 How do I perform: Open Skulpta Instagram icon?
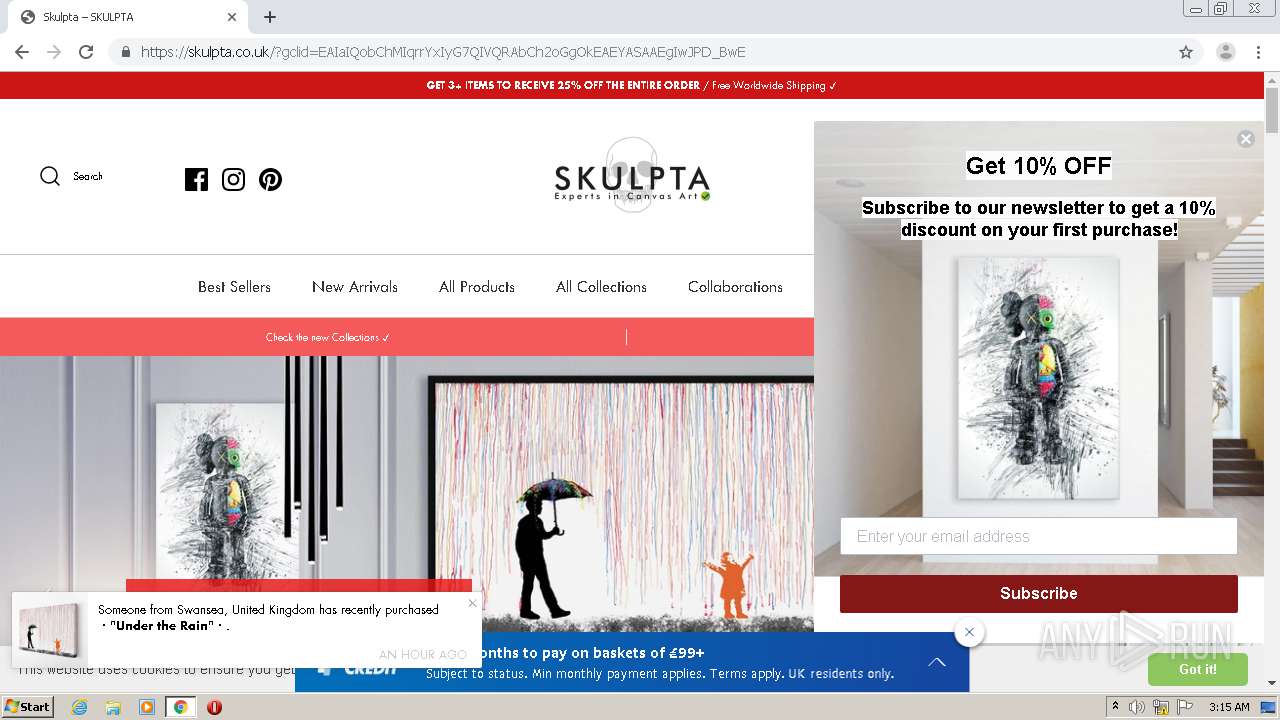233,180
